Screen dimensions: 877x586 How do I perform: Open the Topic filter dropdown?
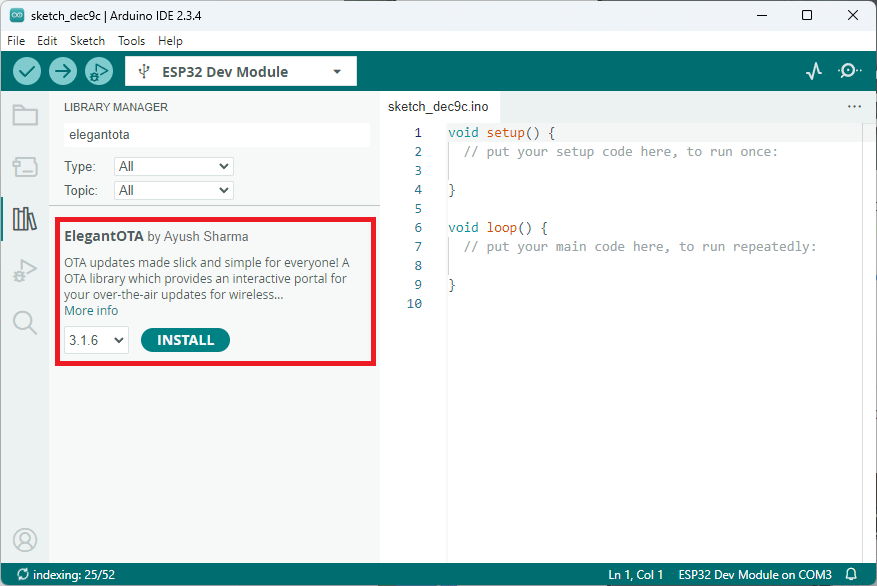173,190
